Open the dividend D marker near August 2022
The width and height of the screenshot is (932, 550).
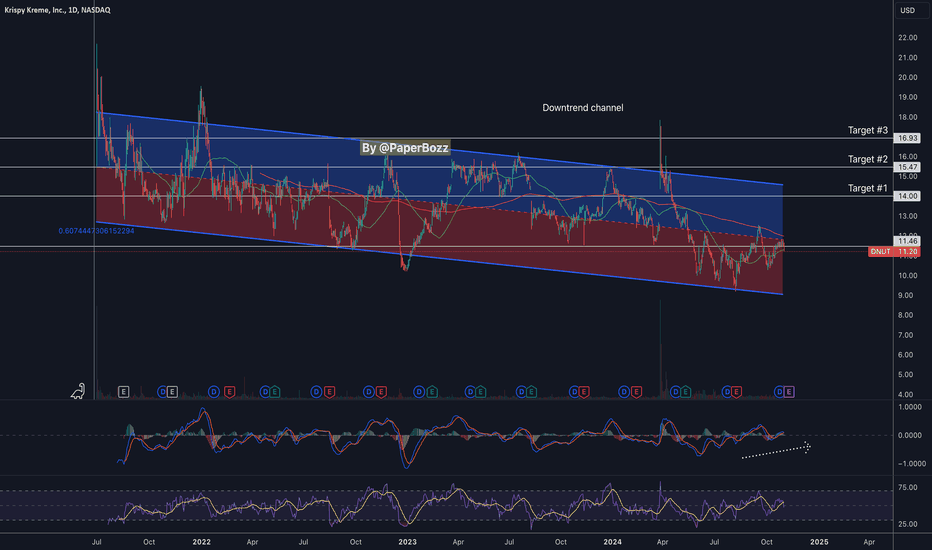[x=317, y=392]
